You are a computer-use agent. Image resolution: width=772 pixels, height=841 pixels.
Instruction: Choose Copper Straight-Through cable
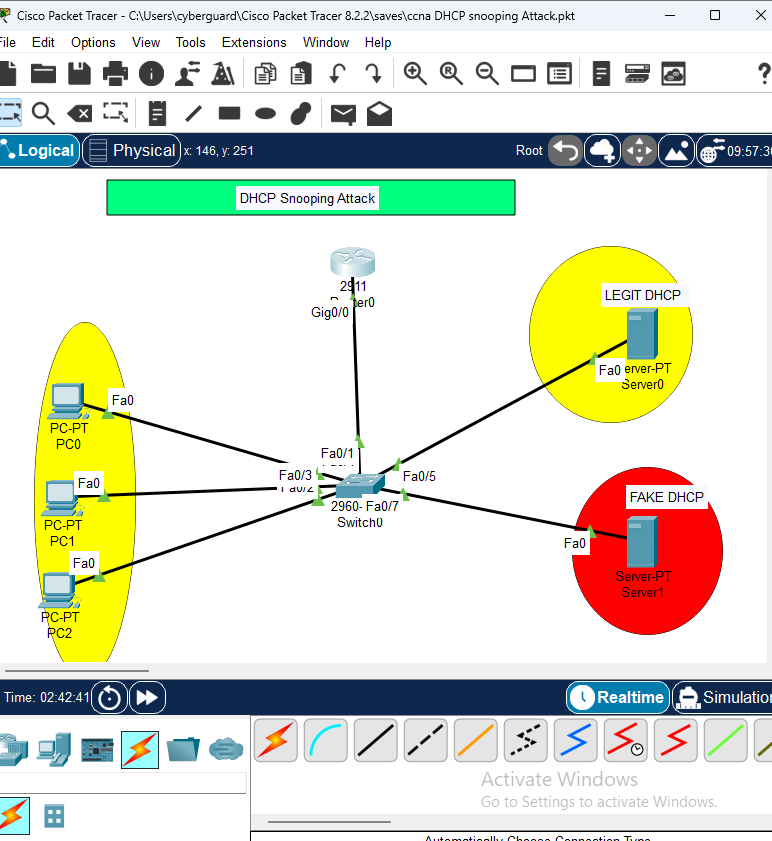(x=376, y=740)
